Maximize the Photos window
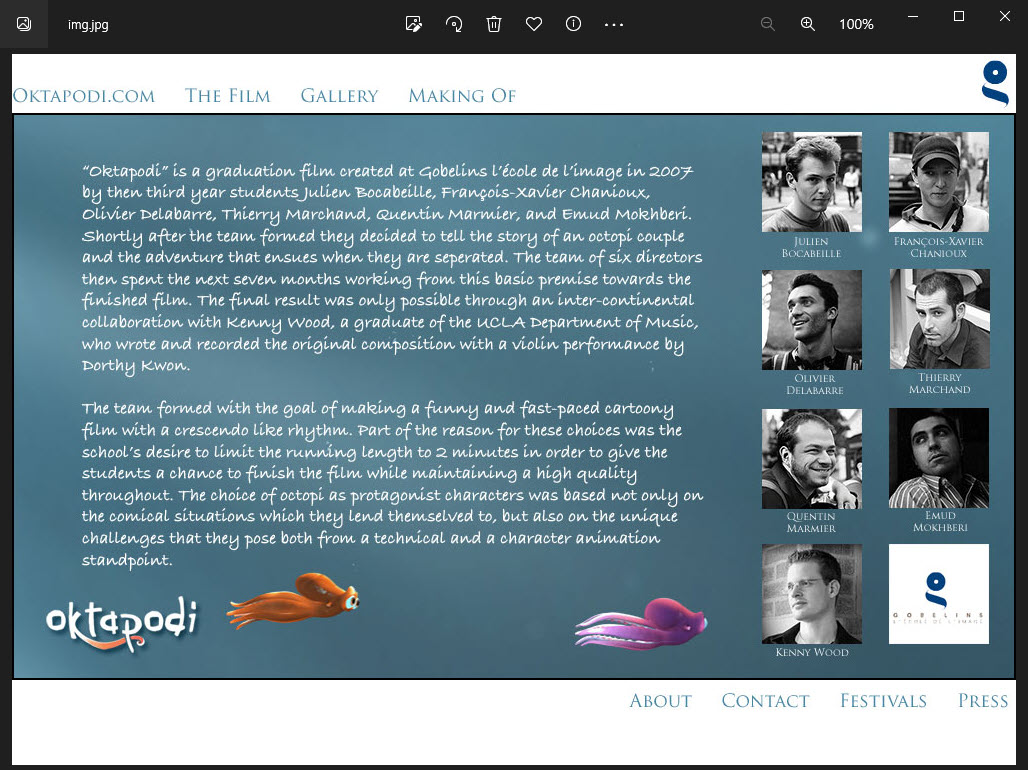 [x=959, y=16]
